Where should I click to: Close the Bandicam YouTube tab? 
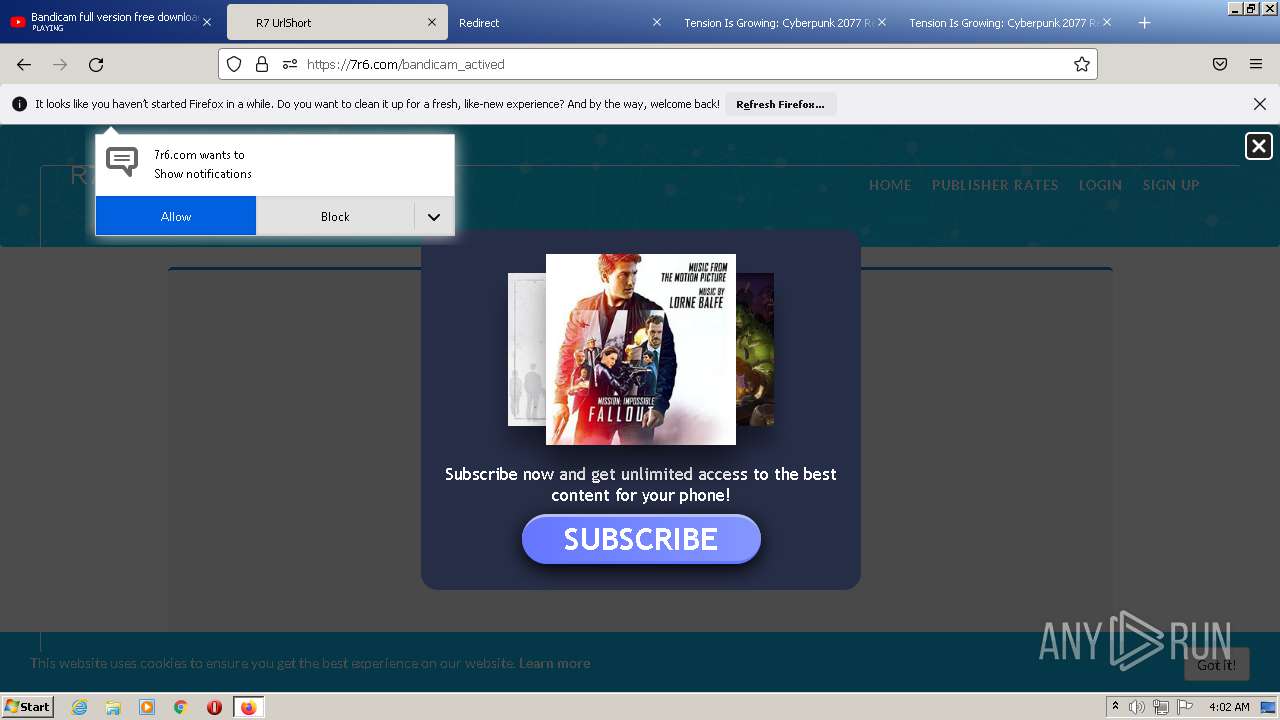[x=207, y=22]
